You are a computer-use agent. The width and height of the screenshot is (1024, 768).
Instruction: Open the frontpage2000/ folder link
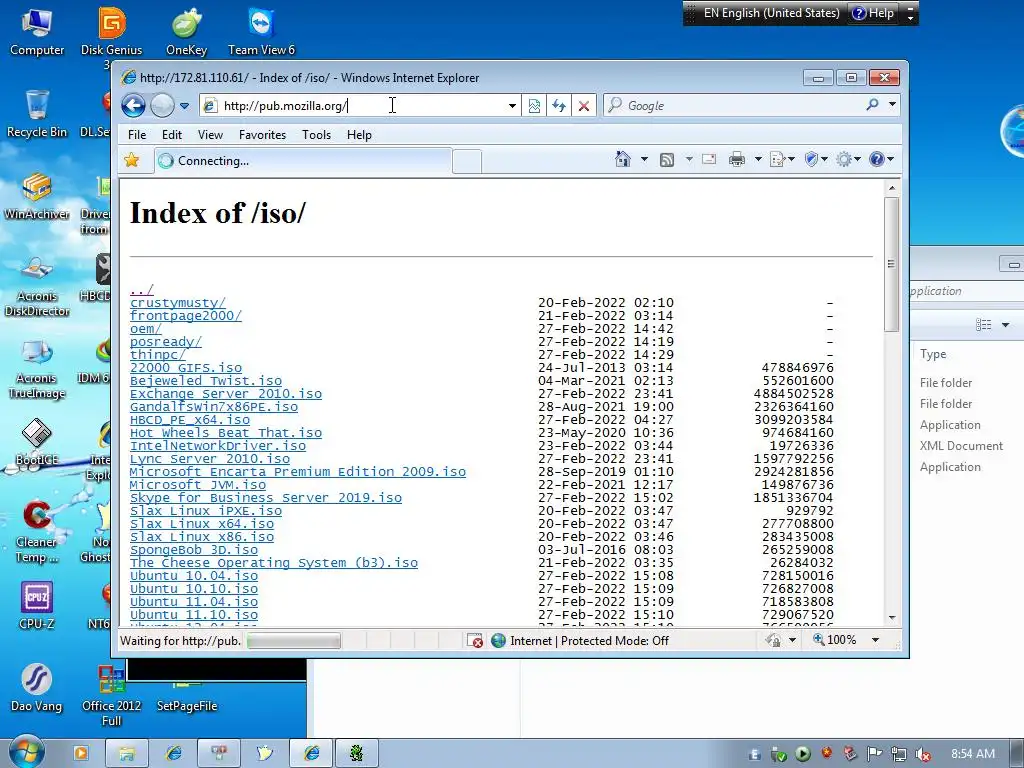(x=185, y=315)
